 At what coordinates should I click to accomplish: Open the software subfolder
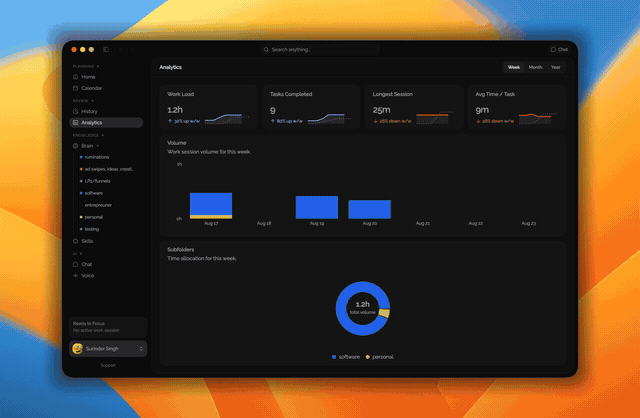(93, 193)
